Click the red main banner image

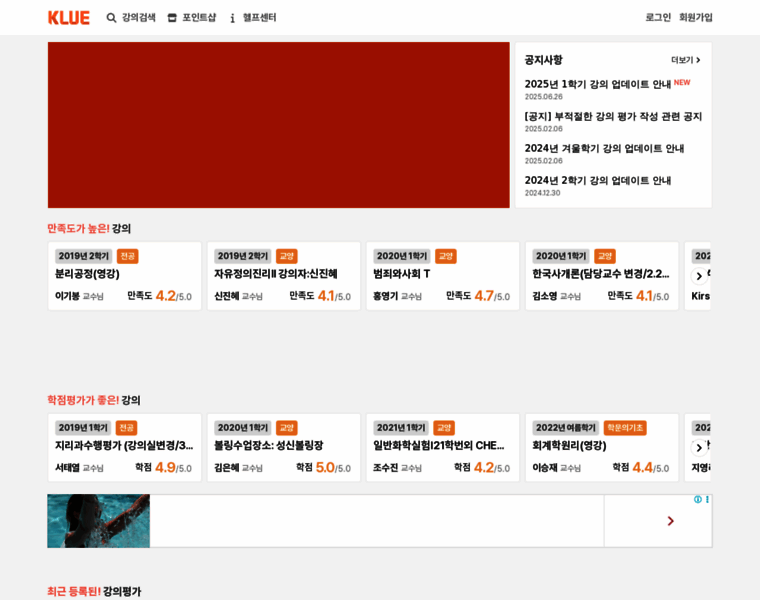(x=278, y=125)
